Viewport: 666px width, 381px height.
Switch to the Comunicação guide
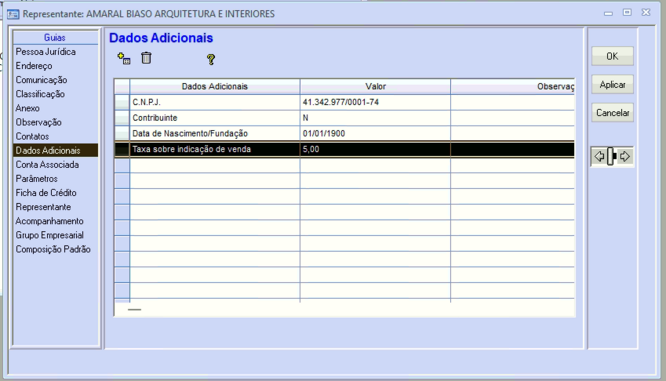[x=41, y=80]
